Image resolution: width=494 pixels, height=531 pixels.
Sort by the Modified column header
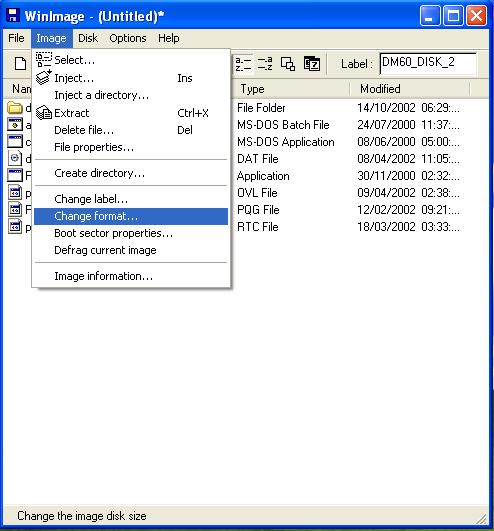(x=409, y=89)
